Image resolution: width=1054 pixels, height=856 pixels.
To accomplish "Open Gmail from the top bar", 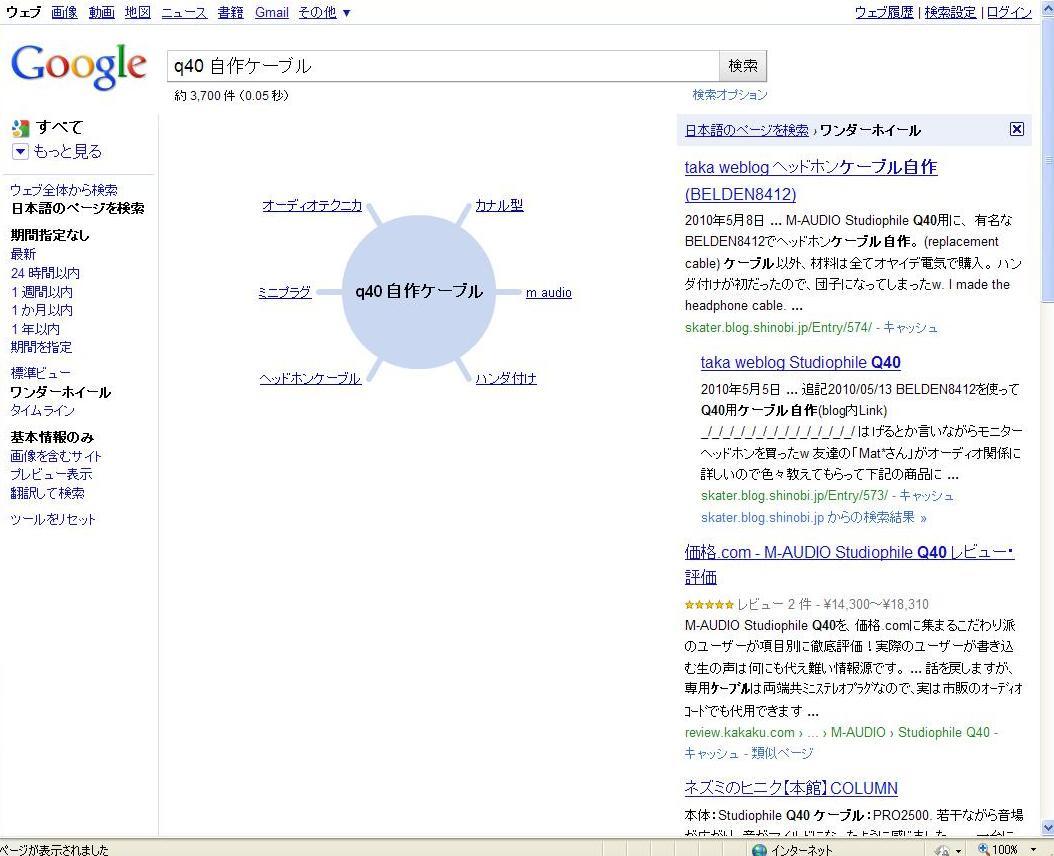I will [272, 12].
